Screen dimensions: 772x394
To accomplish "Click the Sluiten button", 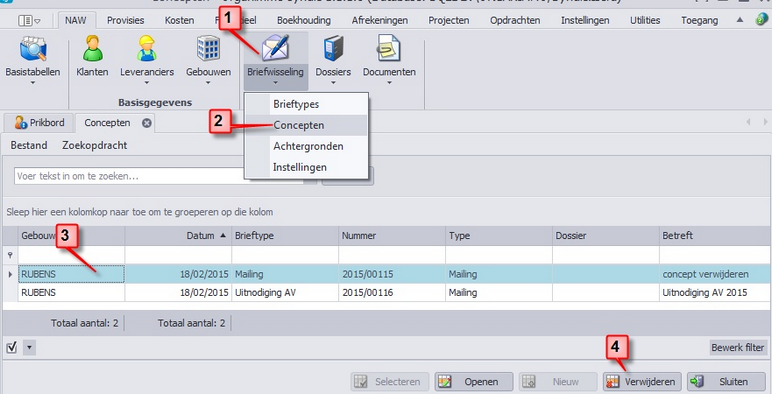I will (726, 382).
